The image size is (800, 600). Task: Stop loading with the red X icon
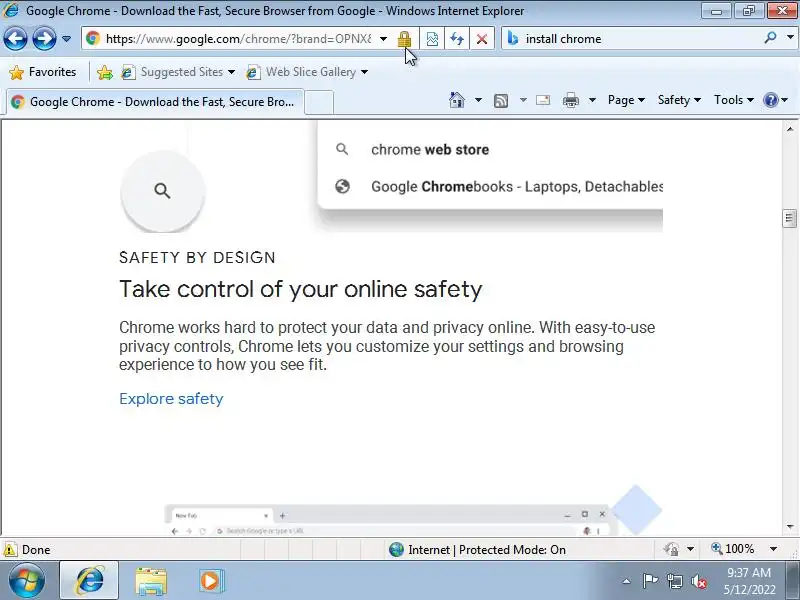482,39
